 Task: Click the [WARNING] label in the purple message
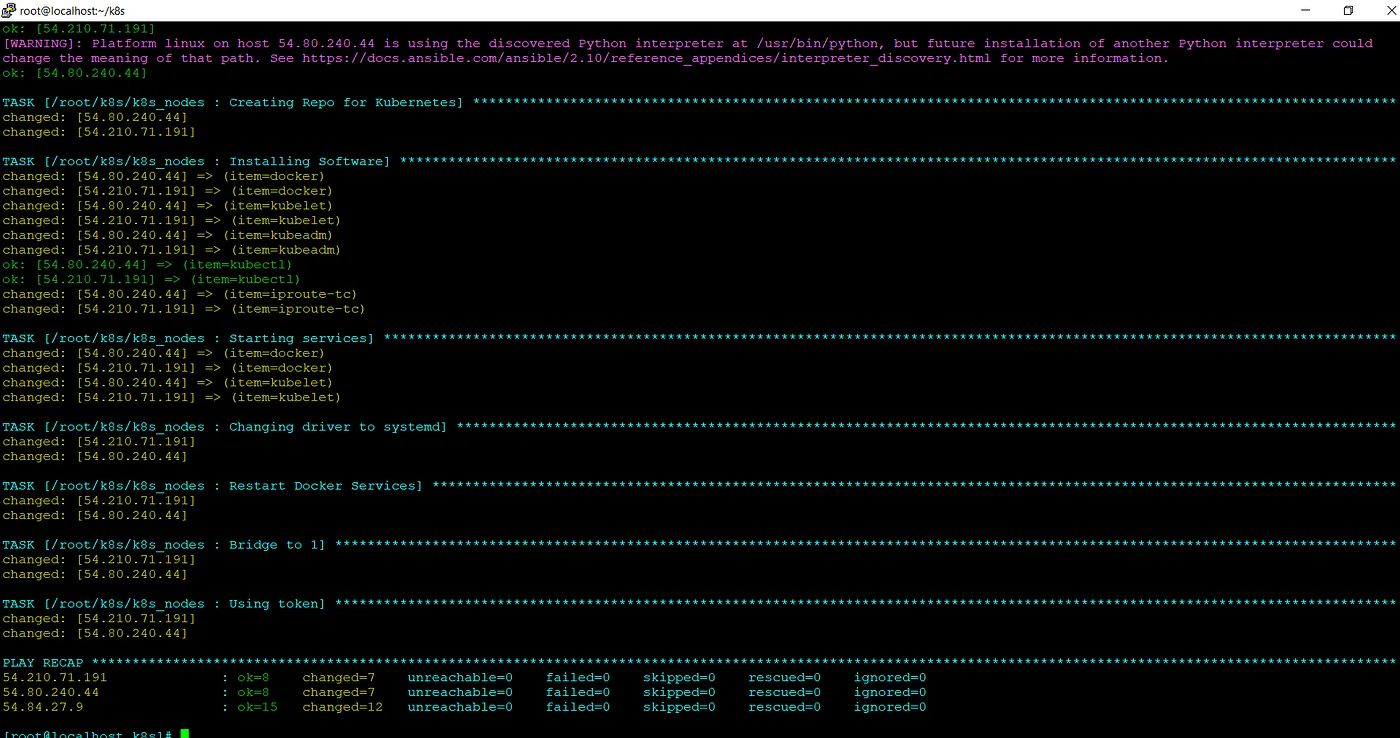43,44
